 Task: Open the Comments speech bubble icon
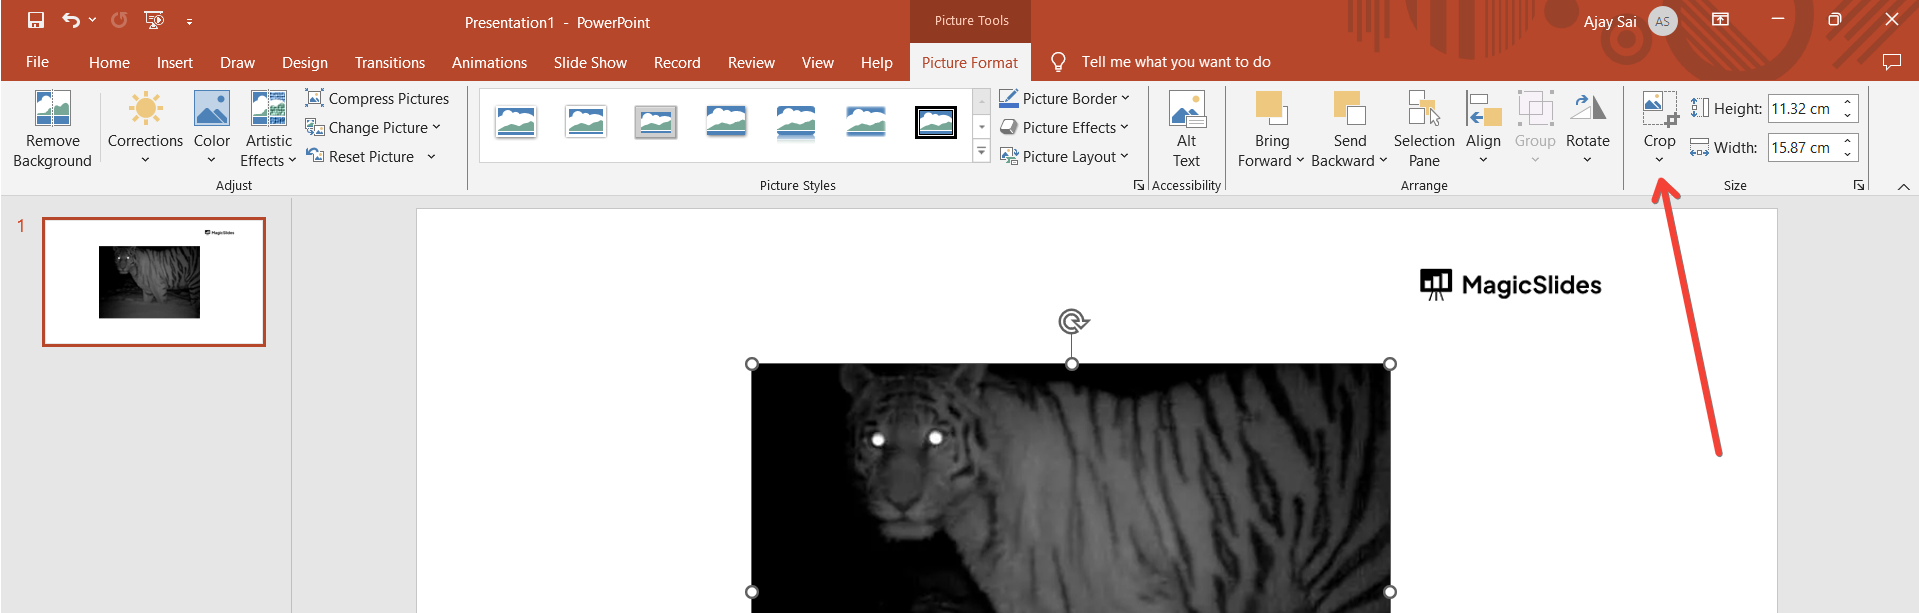pos(1891,62)
